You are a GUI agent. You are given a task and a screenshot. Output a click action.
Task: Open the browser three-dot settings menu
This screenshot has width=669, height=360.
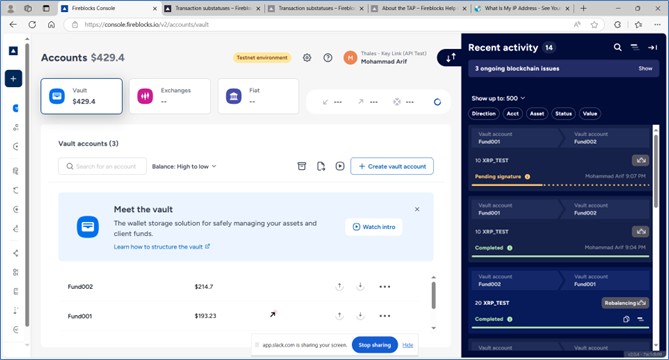[657, 25]
